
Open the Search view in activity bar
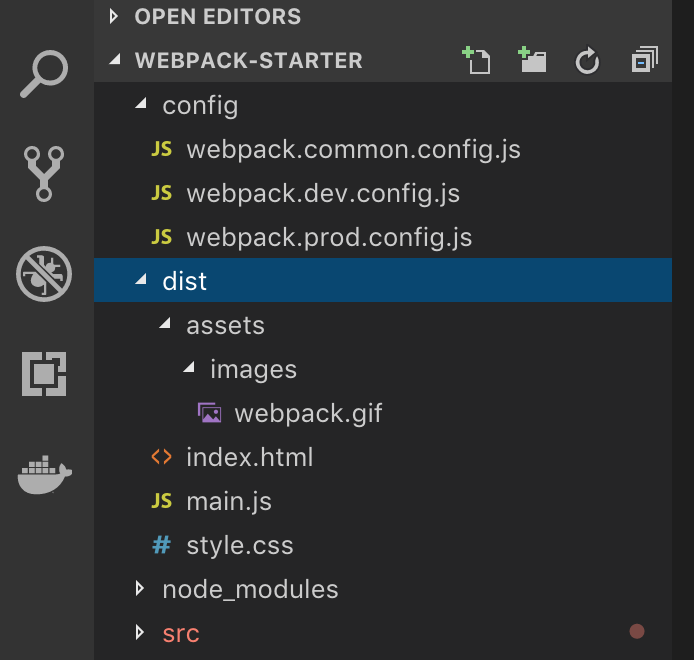click(x=45, y=75)
